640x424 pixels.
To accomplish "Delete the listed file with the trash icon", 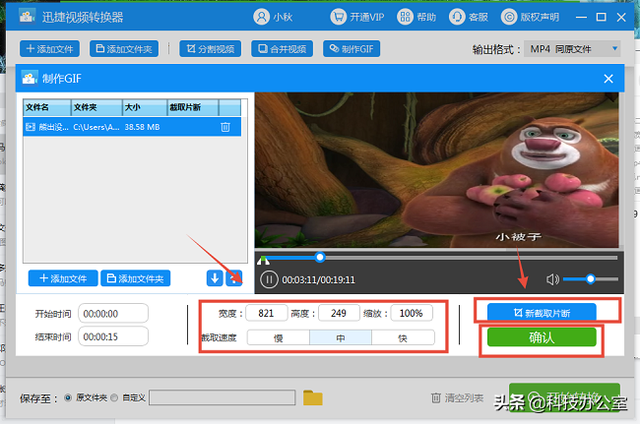I will [225, 127].
